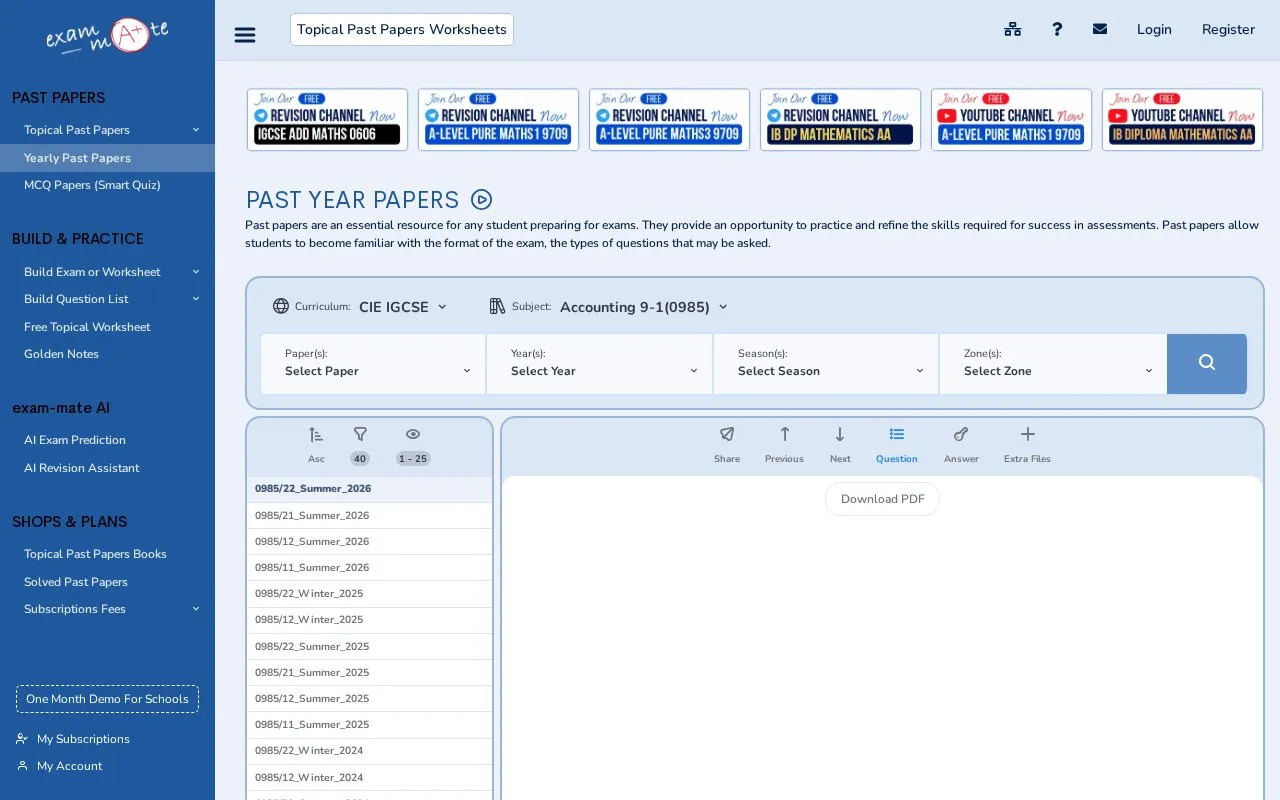Open the Select Season dropdown
The width and height of the screenshot is (1280, 800).
pos(827,363)
